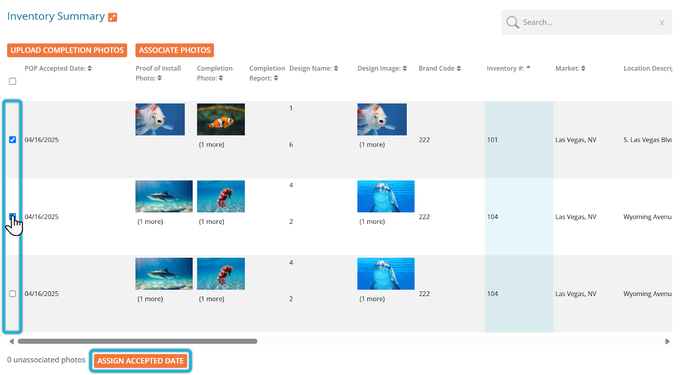This screenshot has width=680, height=375.
Task: Click the horizontal scrollbar right arrow
Action: [x=667, y=342]
